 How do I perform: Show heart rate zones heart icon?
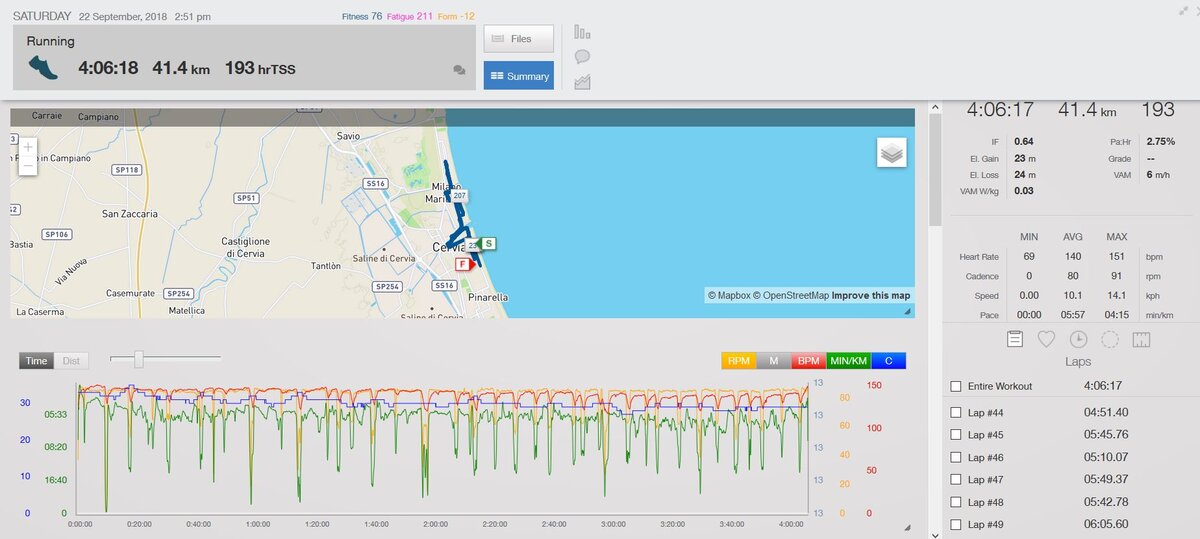pyautogui.click(x=1046, y=339)
